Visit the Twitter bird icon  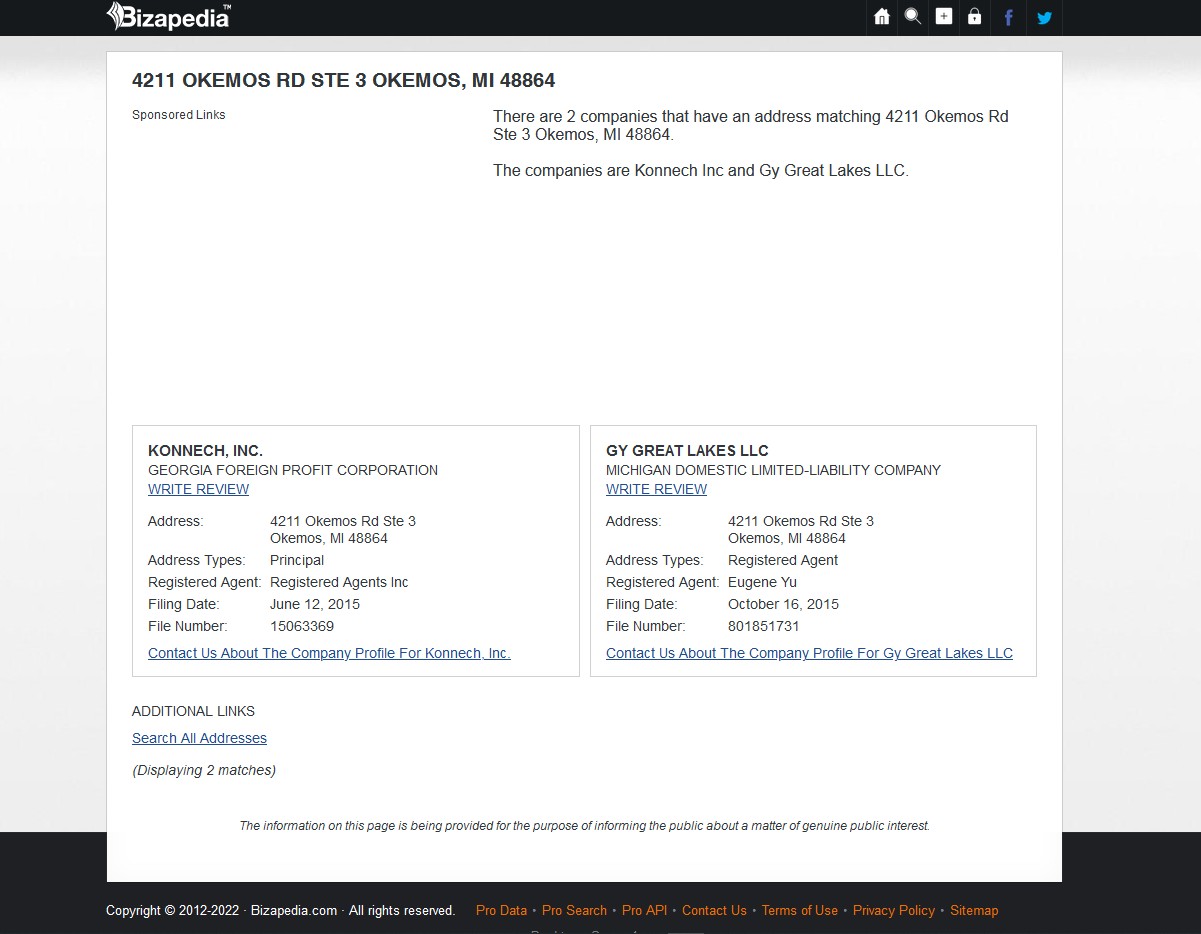[1044, 18]
